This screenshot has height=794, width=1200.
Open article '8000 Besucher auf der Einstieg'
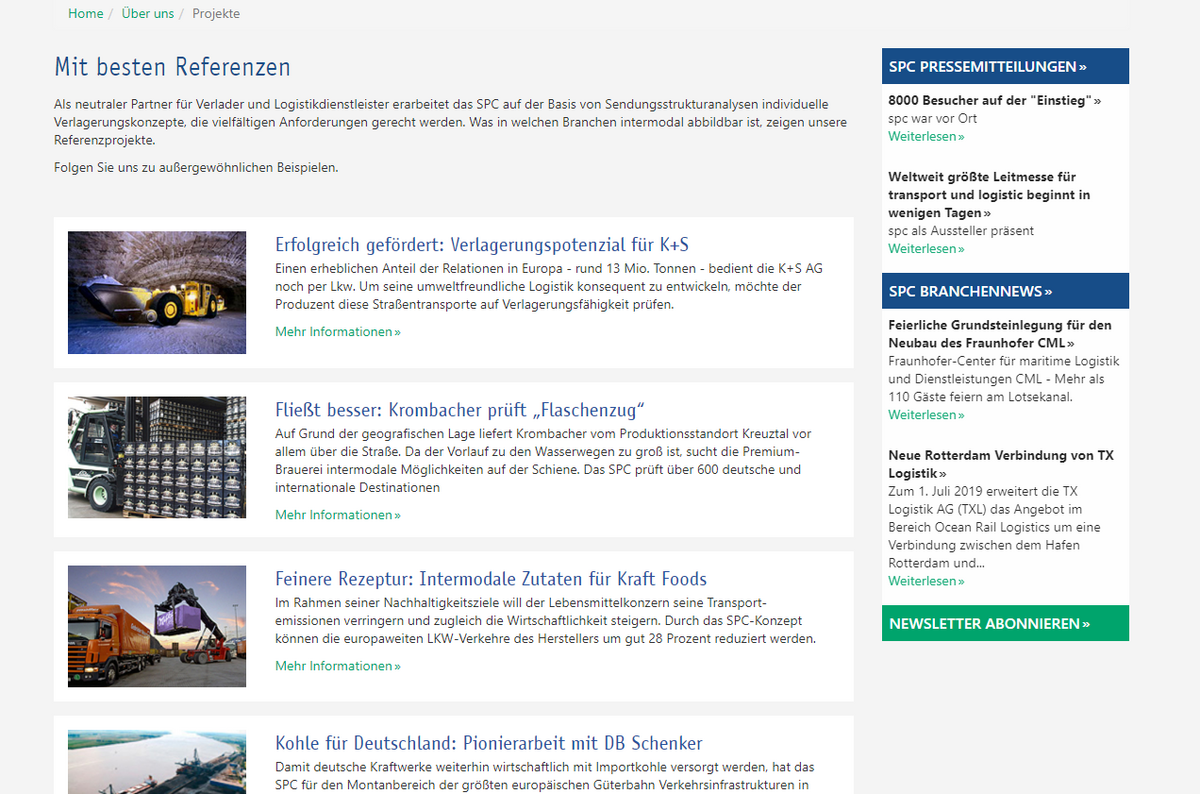coord(995,100)
